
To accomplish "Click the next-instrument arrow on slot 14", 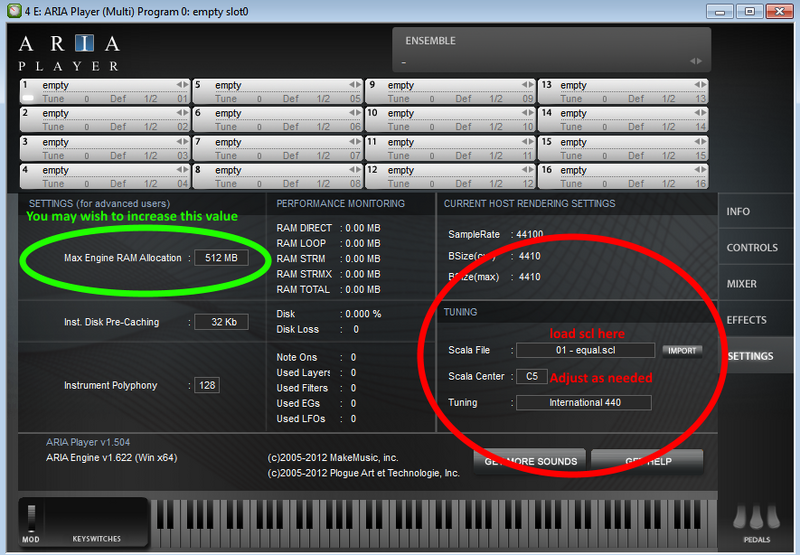I will click(x=704, y=113).
